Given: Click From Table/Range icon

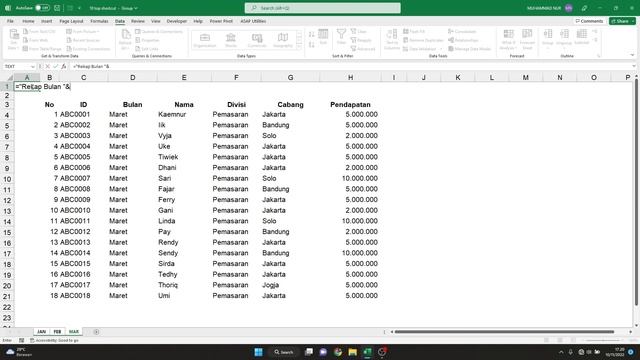Looking at the screenshot, I should click(x=25, y=49).
